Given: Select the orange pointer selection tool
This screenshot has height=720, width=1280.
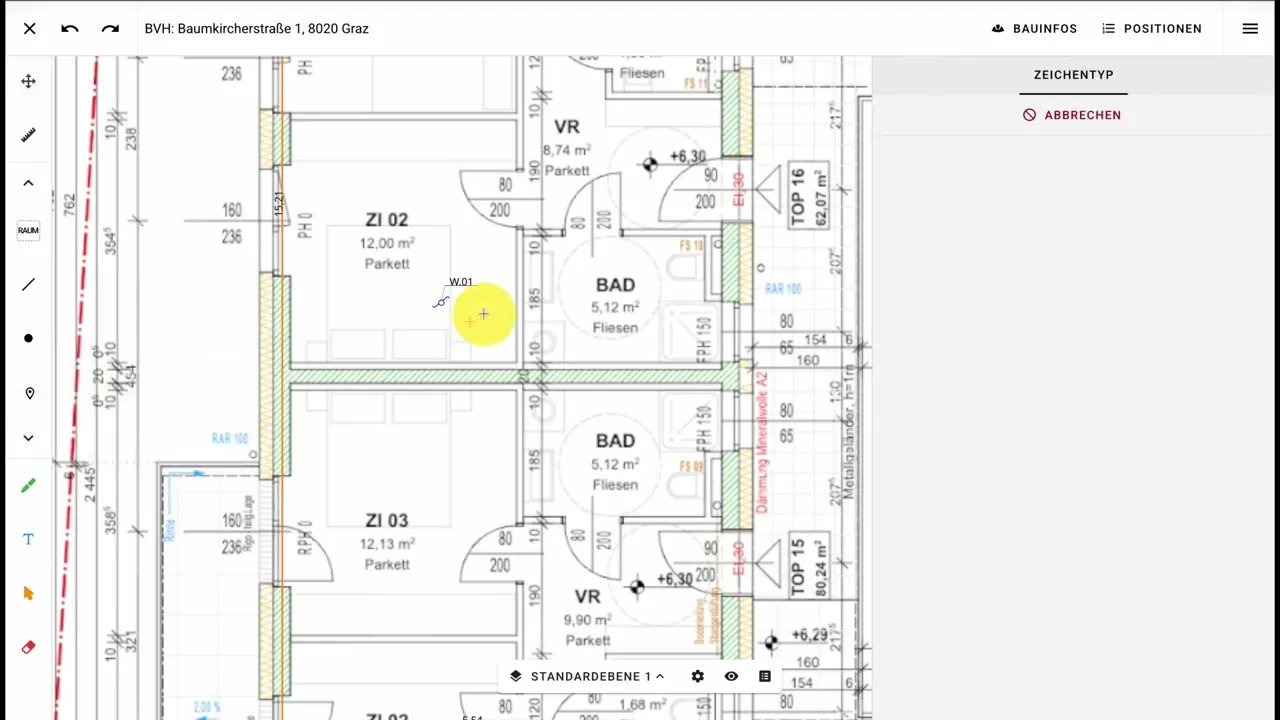Looking at the screenshot, I should pos(28,593).
